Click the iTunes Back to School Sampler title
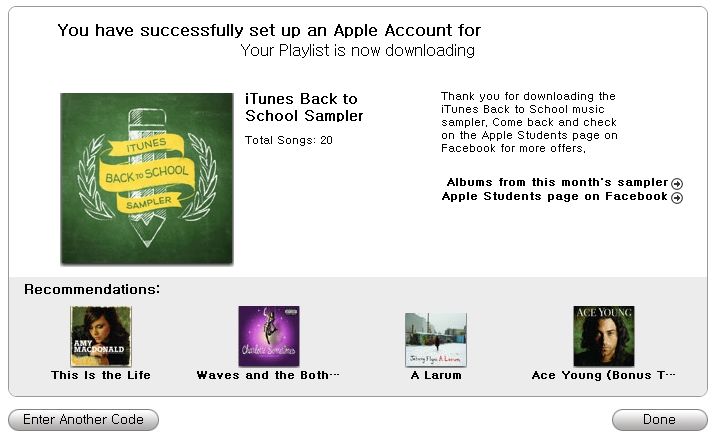Screen dimensions: 715x438 [304, 107]
